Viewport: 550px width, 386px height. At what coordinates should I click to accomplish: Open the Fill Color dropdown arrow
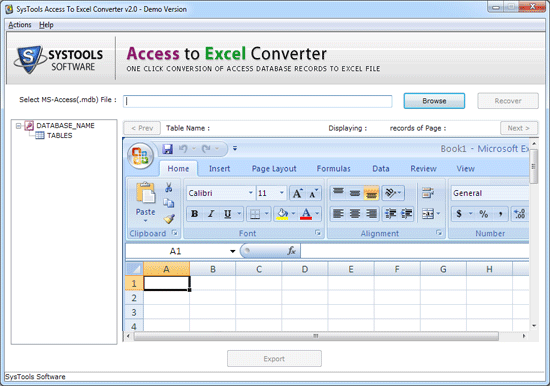[x=293, y=214]
